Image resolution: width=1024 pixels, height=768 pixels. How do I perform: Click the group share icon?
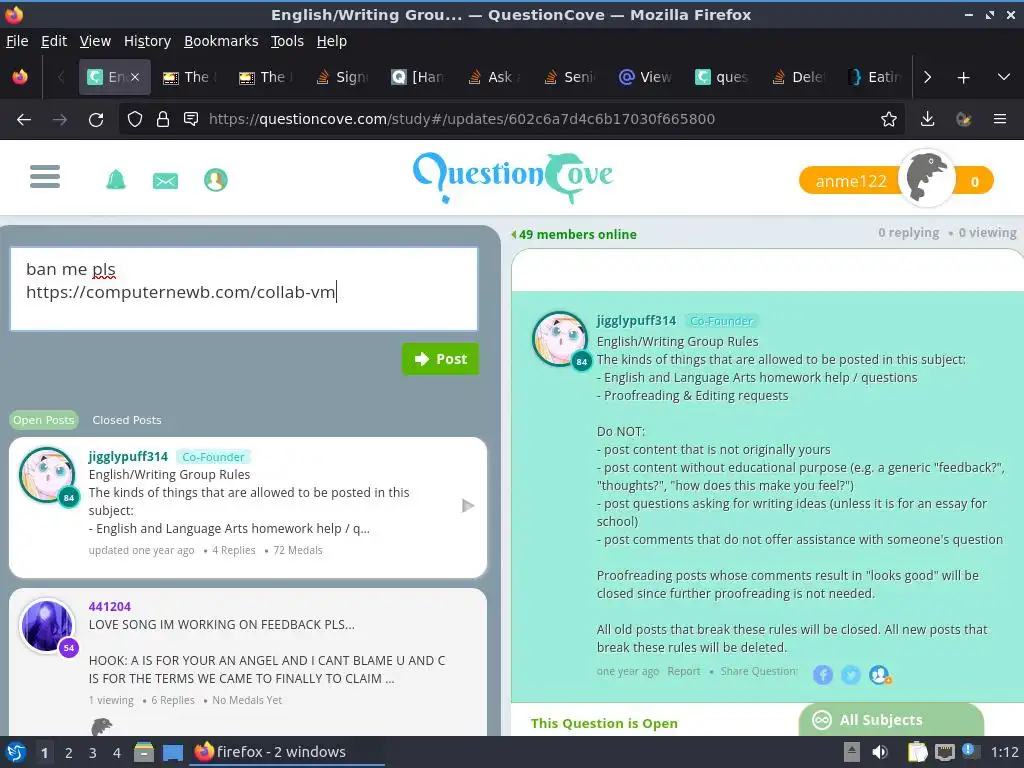tap(880, 675)
